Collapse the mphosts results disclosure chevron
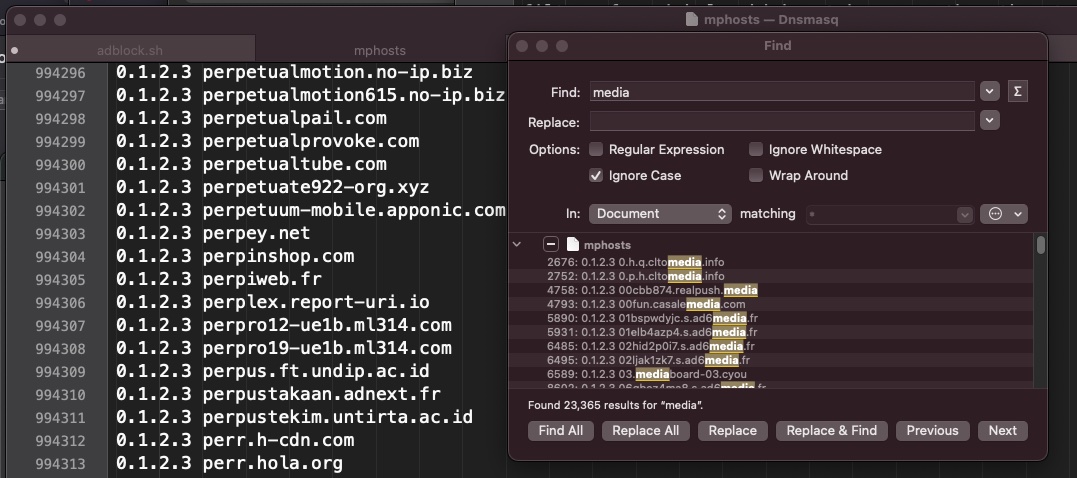The height and width of the screenshot is (478, 1077). 517,244
